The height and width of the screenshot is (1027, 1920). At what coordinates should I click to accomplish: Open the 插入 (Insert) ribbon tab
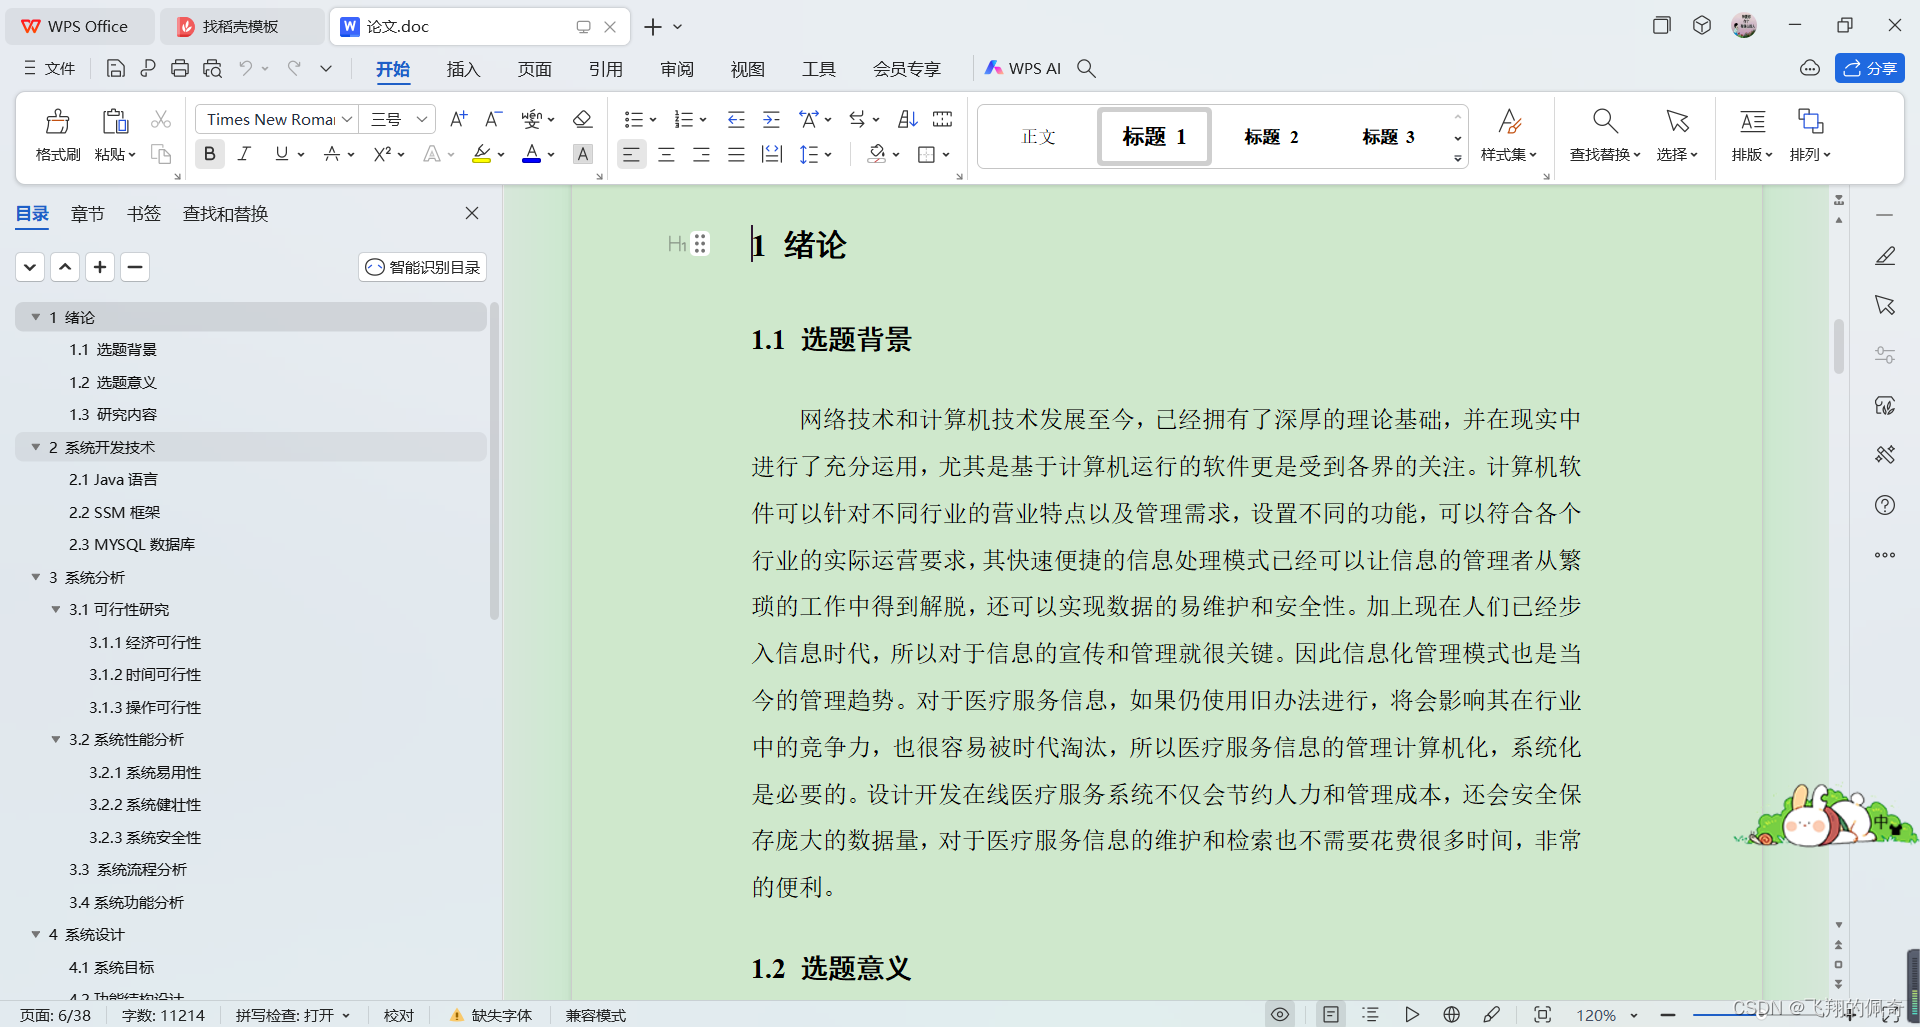click(463, 69)
